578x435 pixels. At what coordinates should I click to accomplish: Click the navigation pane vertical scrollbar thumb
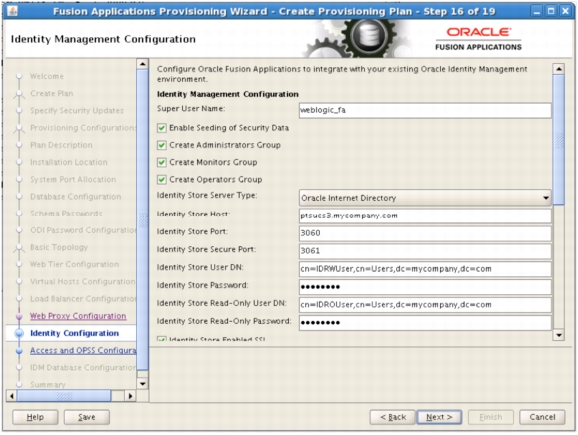pos(143,220)
